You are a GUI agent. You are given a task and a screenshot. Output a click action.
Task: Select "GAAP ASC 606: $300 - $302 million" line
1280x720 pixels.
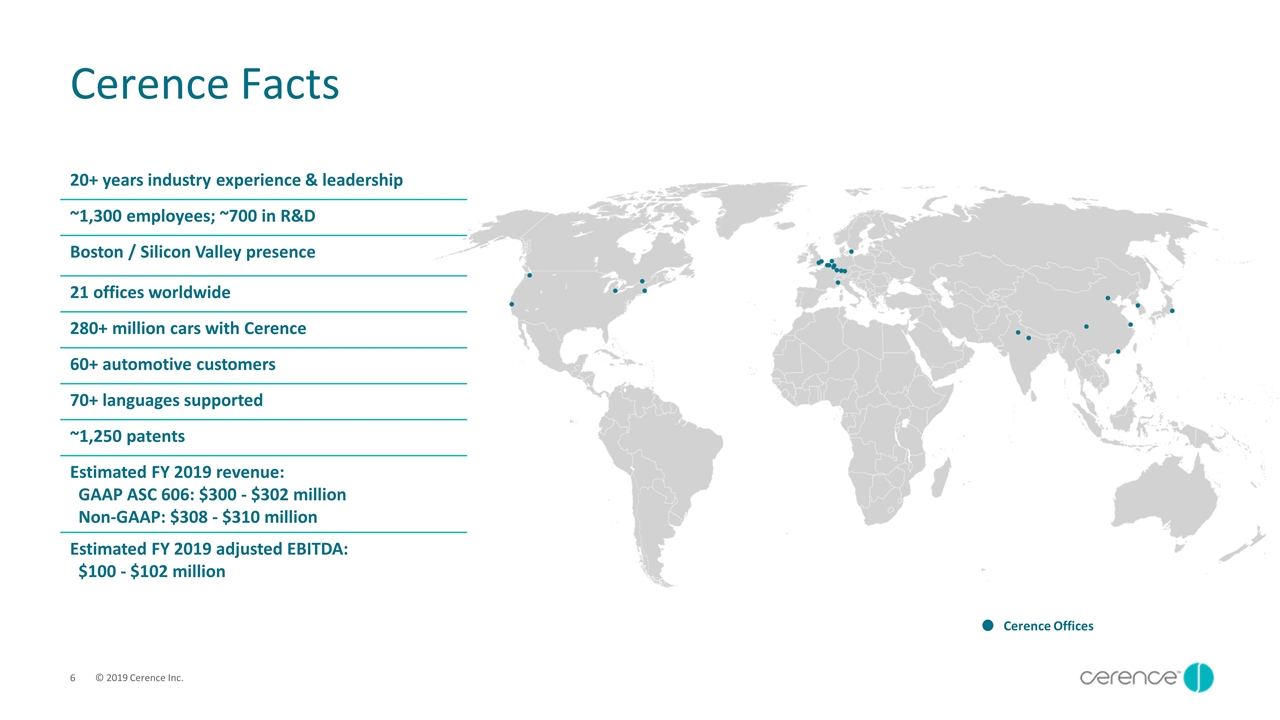212,495
